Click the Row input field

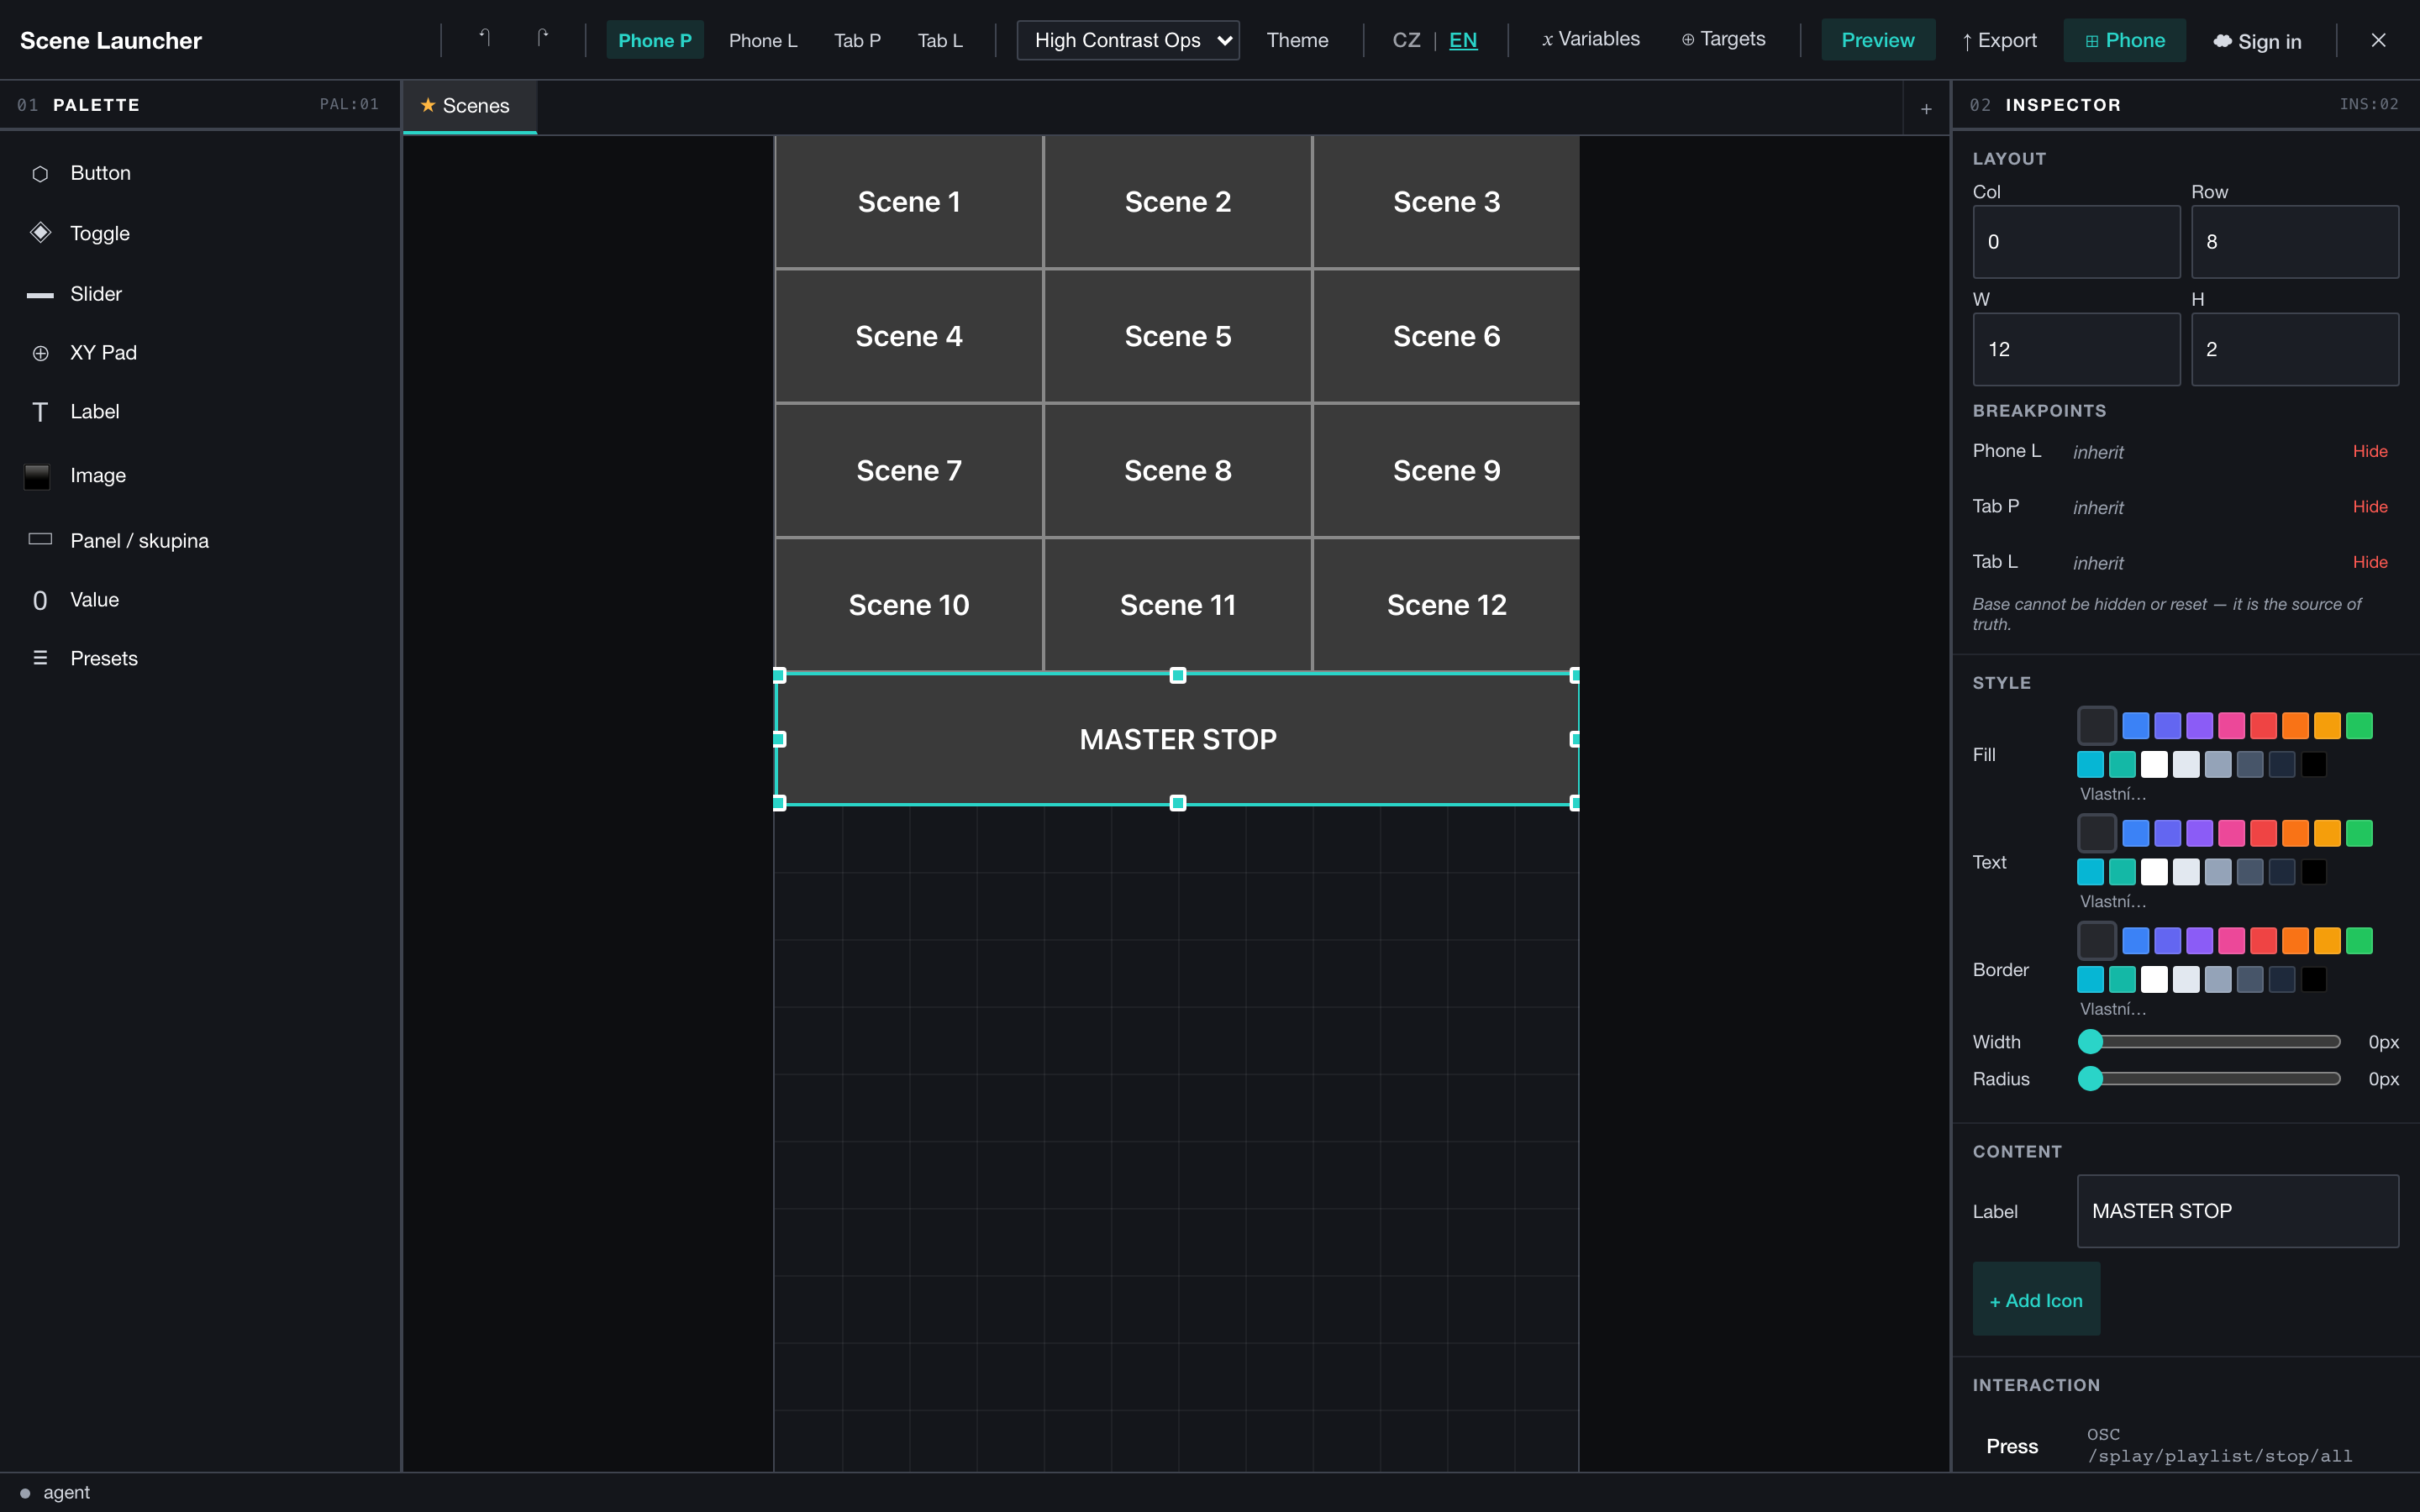(2294, 242)
